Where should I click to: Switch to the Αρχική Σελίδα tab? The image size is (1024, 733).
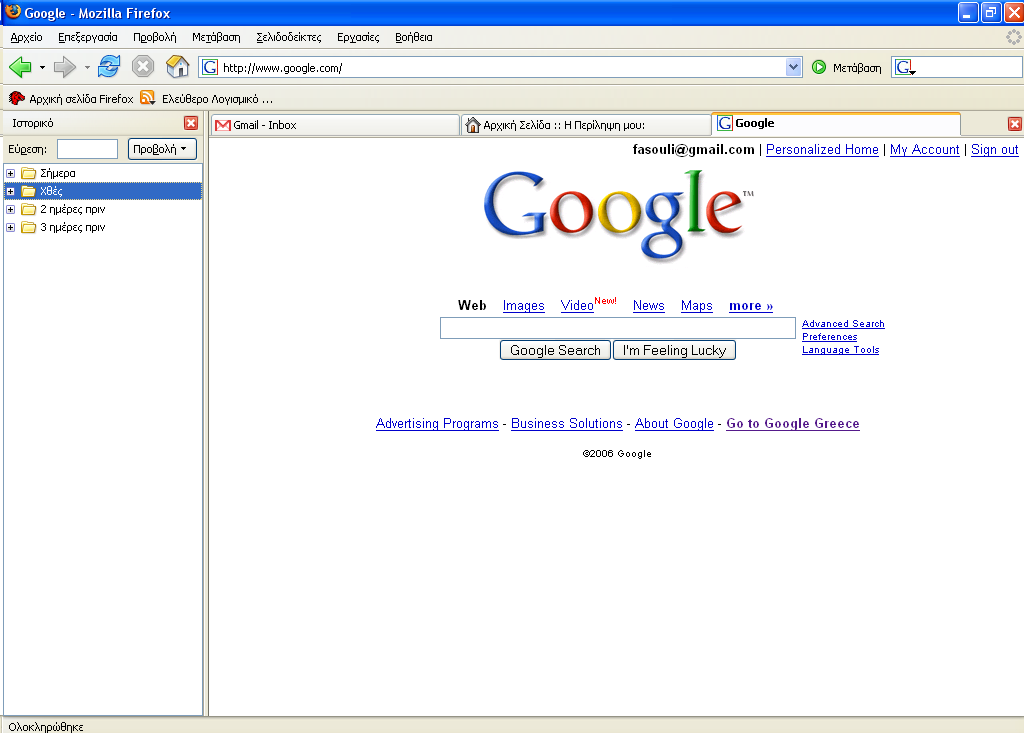pyautogui.click(x=586, y=125)
